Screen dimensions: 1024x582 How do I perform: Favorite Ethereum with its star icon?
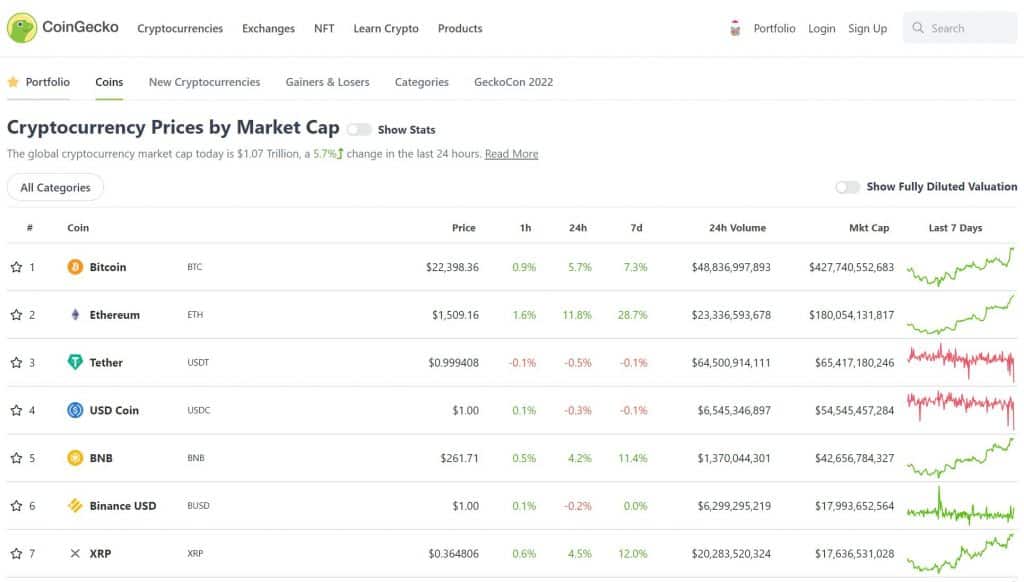[16, 315]
